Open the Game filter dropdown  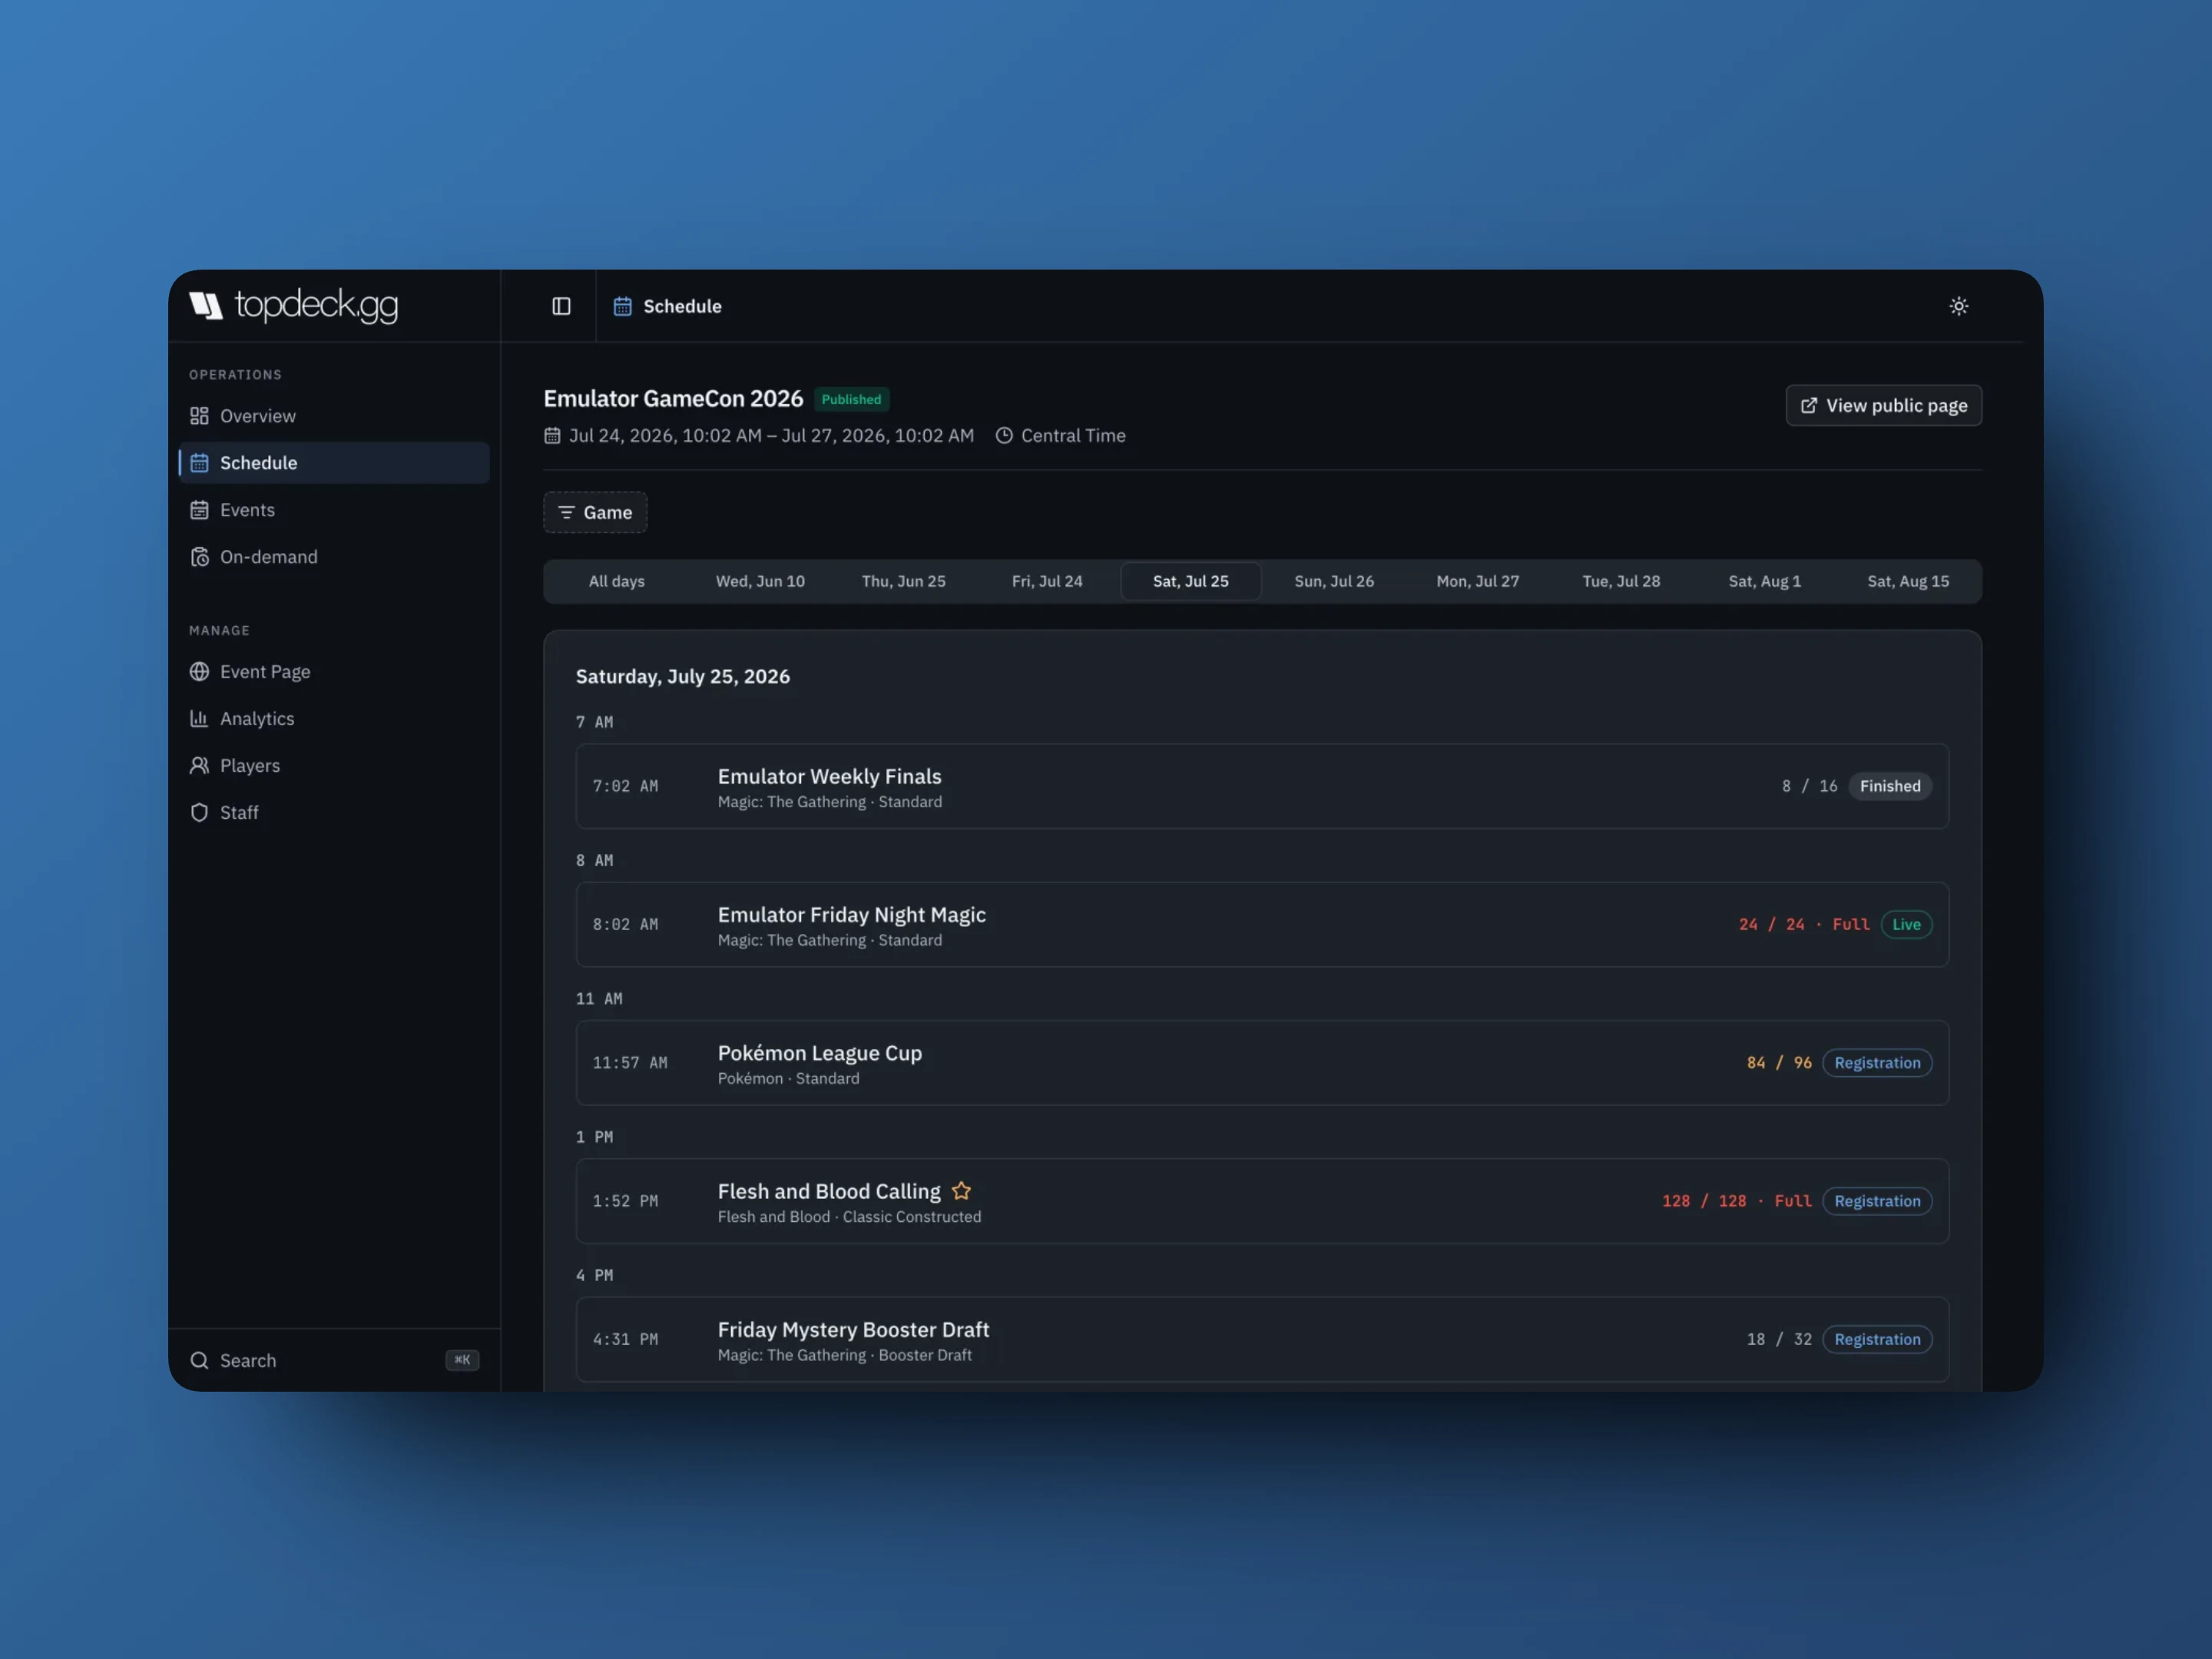[x=595, y=512]
